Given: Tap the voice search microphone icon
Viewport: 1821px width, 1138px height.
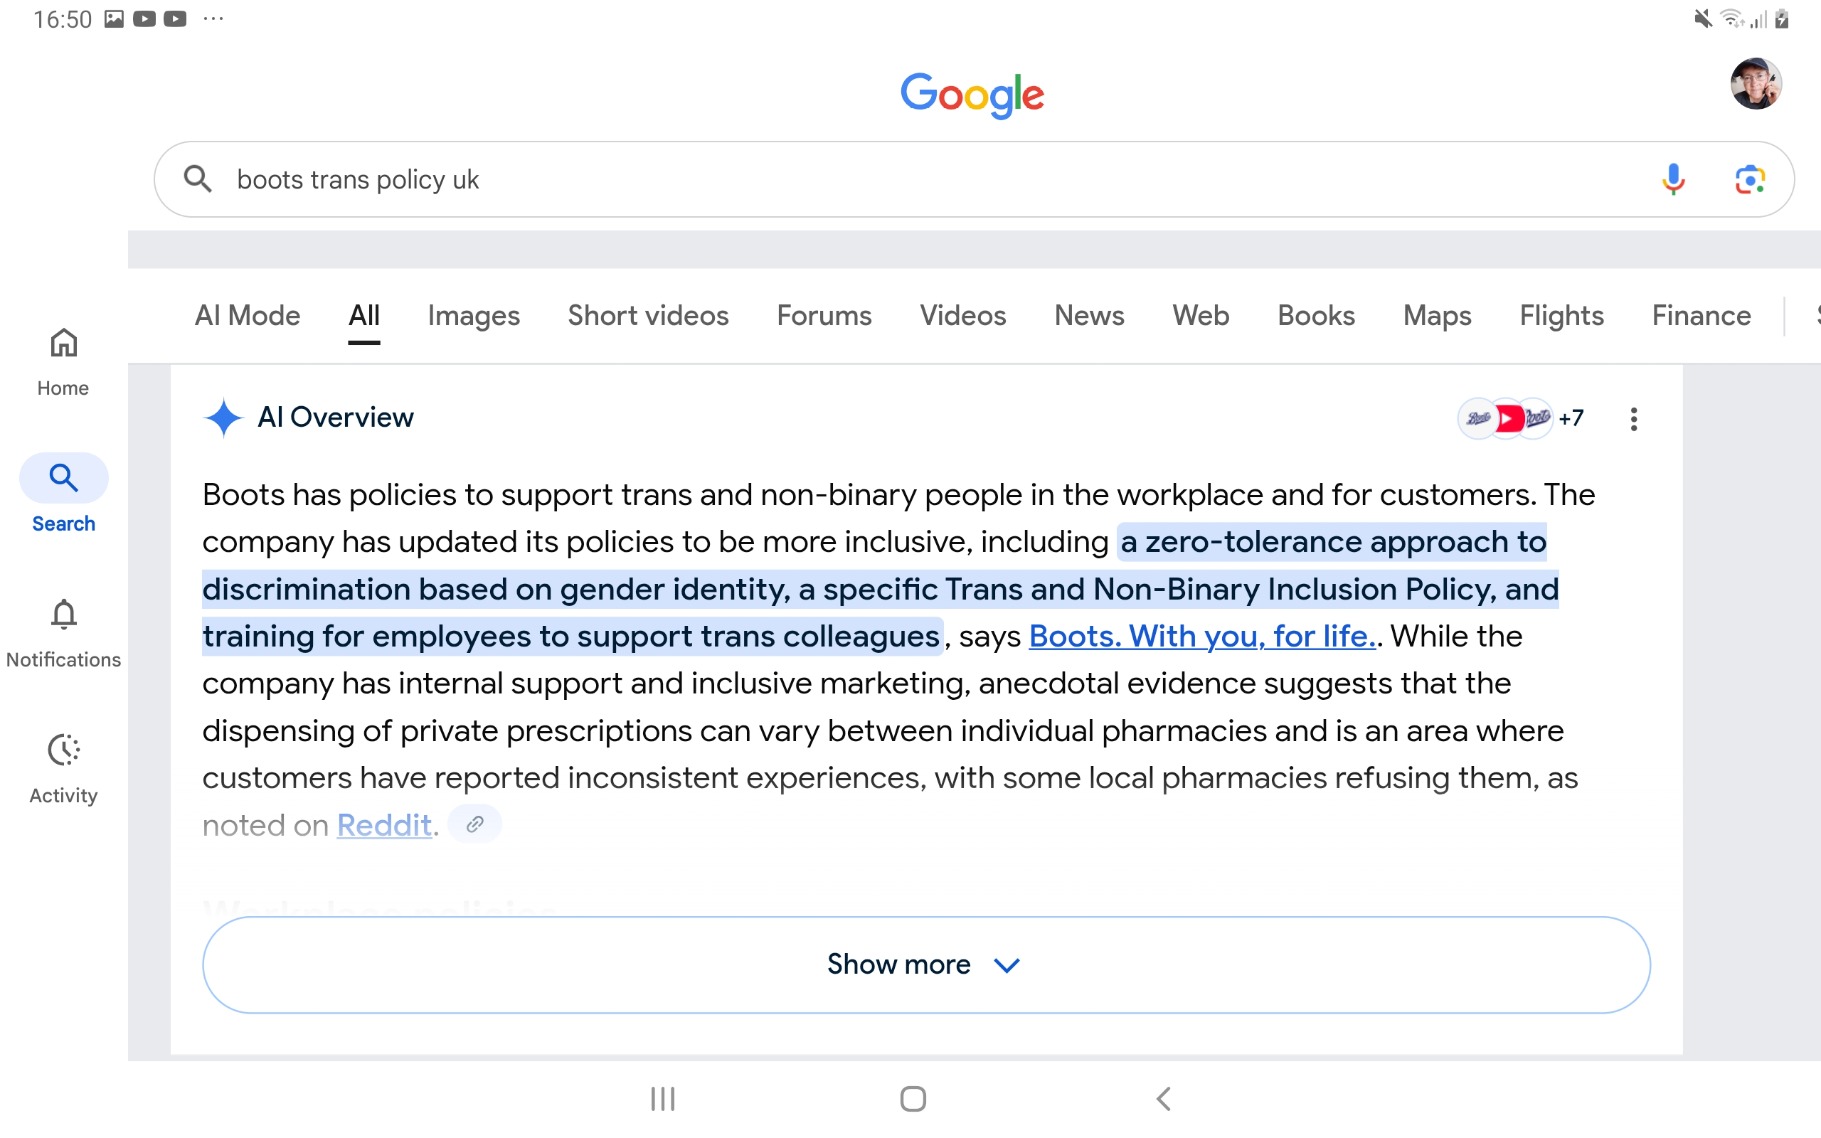Looking at the screenshot, I should click(x=1673, y=180).
